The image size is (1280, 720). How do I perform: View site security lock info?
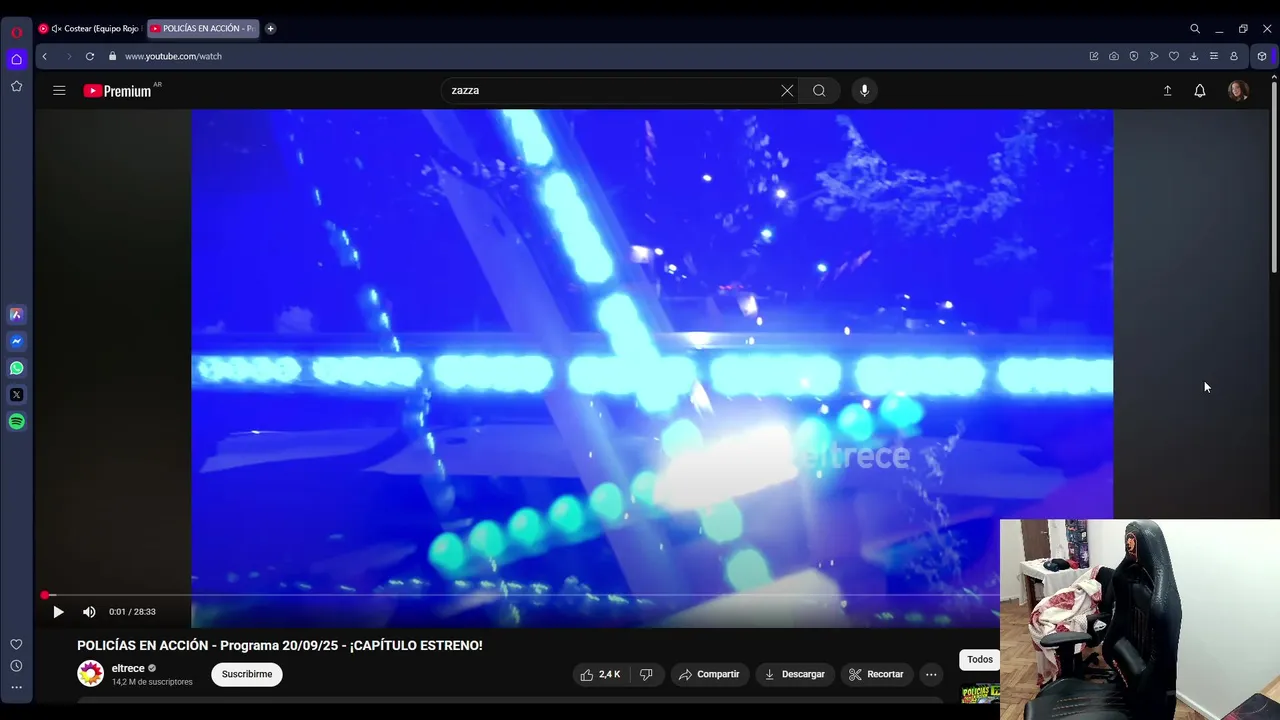tap(113, 56)
